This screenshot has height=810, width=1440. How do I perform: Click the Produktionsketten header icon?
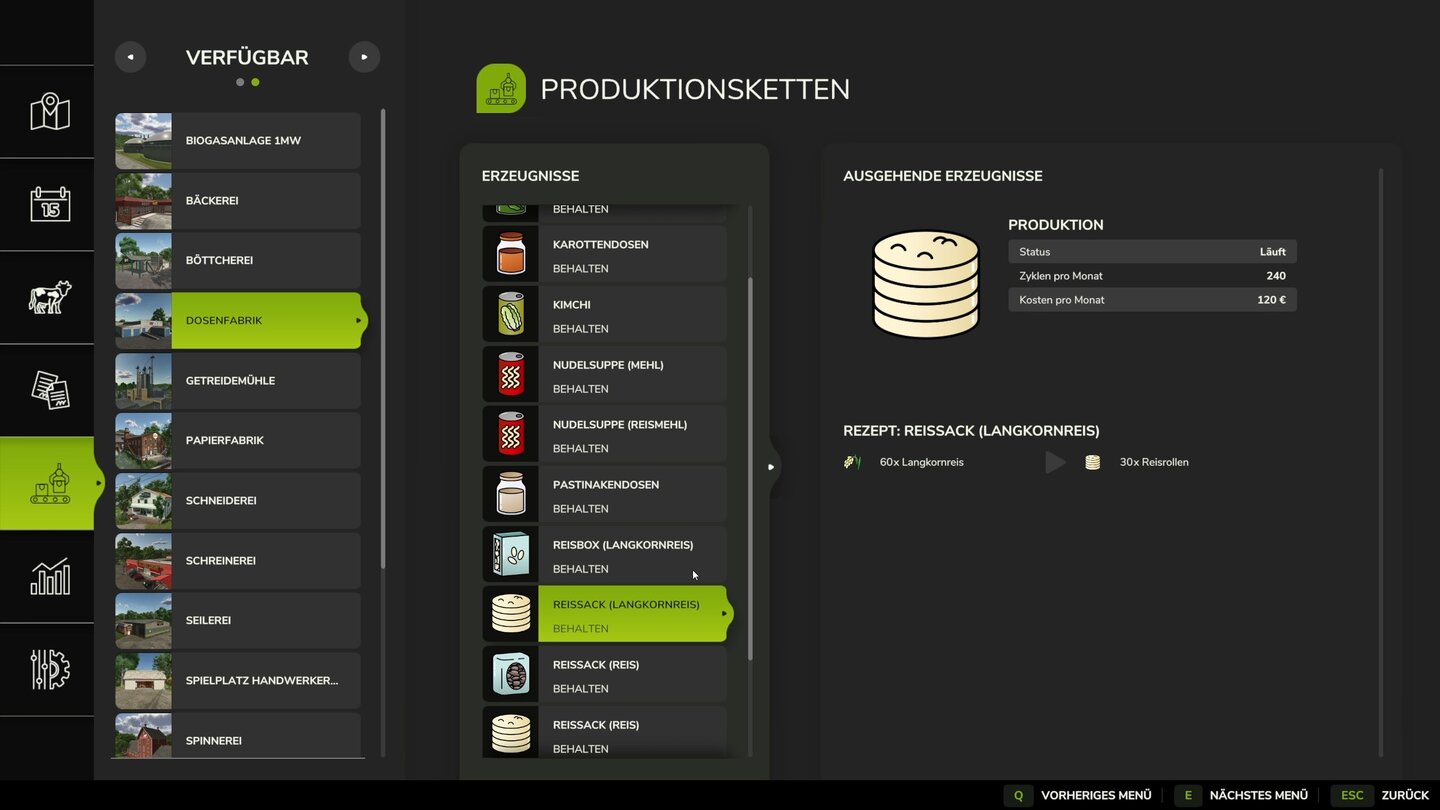tap(501, 89)
